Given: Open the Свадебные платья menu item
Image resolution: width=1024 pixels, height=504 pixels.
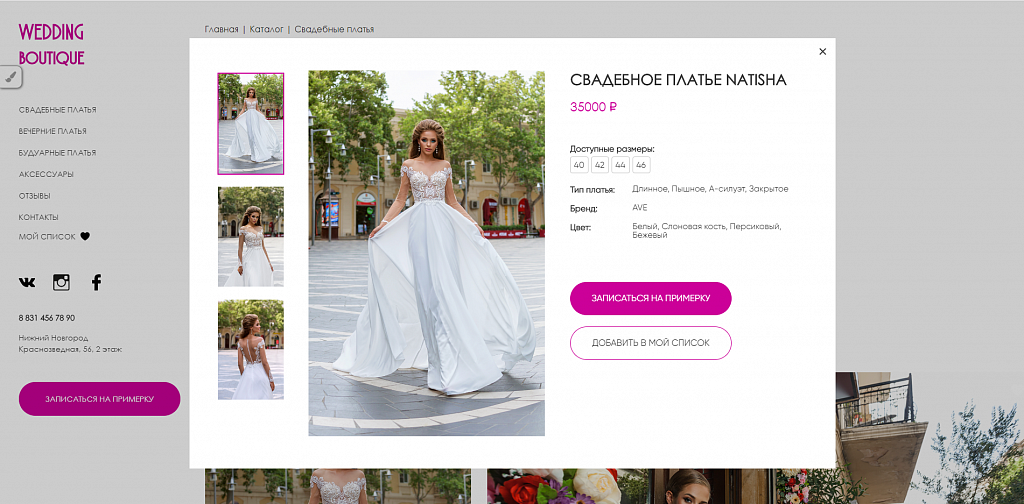Looking at the screenshot, I should click(x=57, y=110).
